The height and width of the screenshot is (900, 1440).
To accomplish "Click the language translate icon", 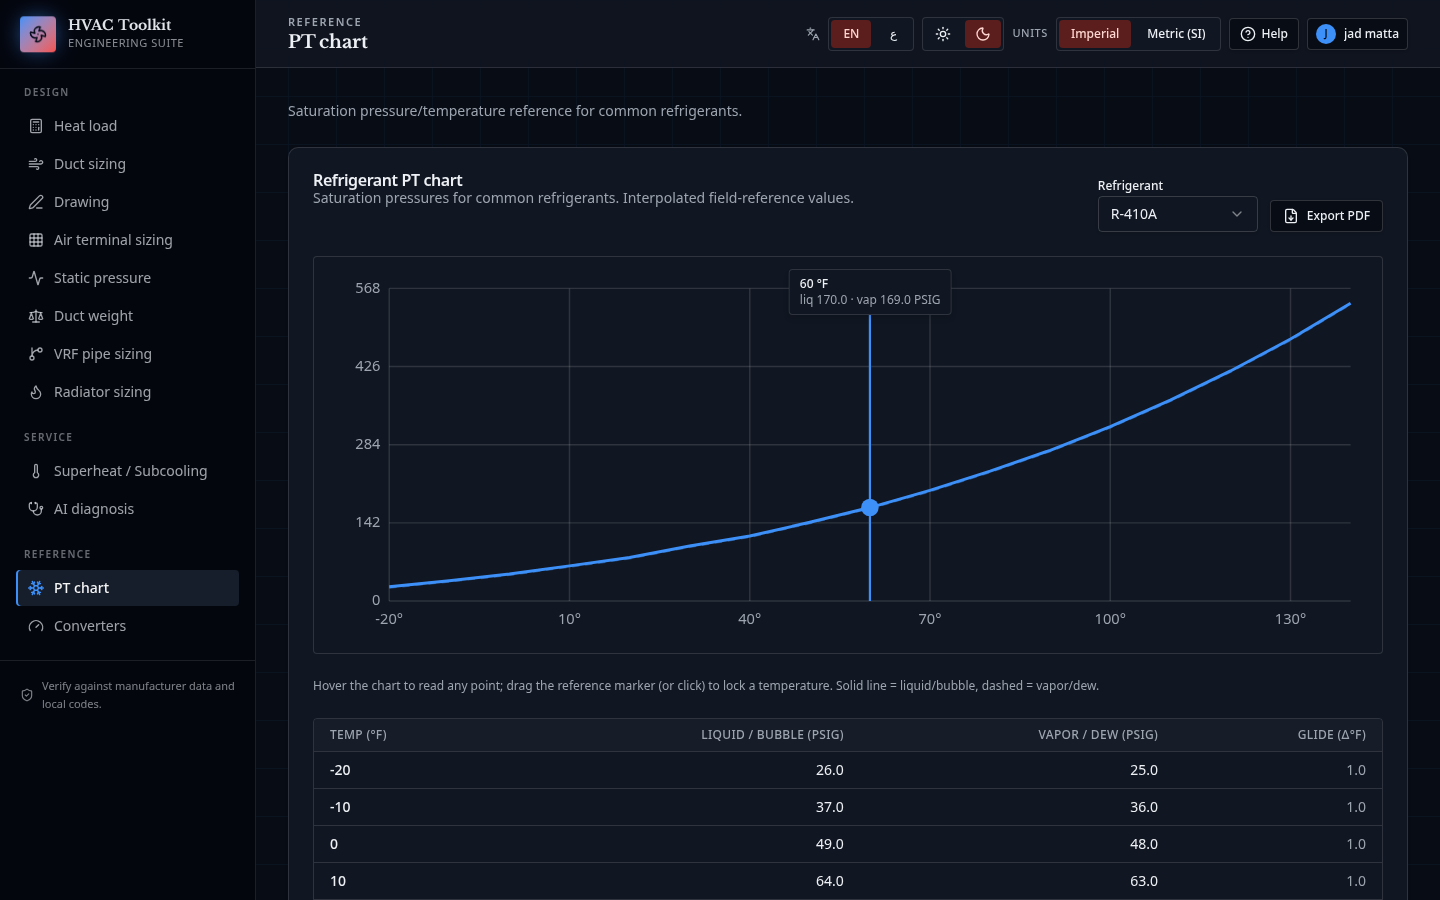I will point(813,34).
